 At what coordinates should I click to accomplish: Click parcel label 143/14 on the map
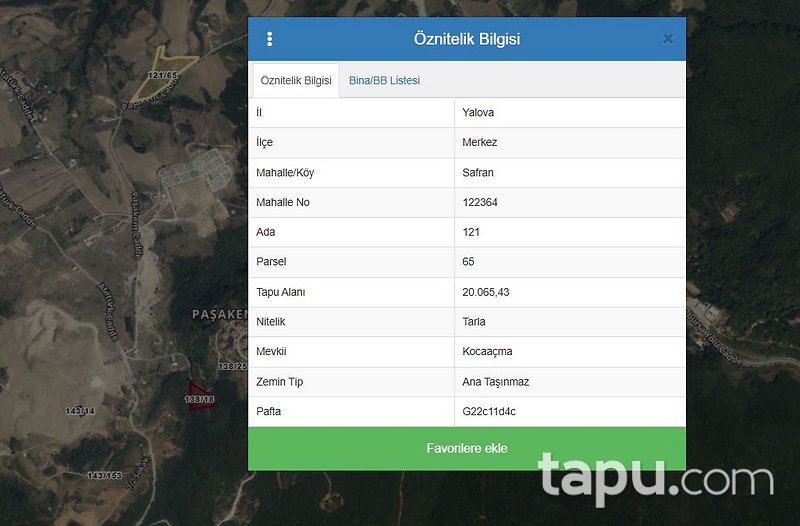pos(80,411)
